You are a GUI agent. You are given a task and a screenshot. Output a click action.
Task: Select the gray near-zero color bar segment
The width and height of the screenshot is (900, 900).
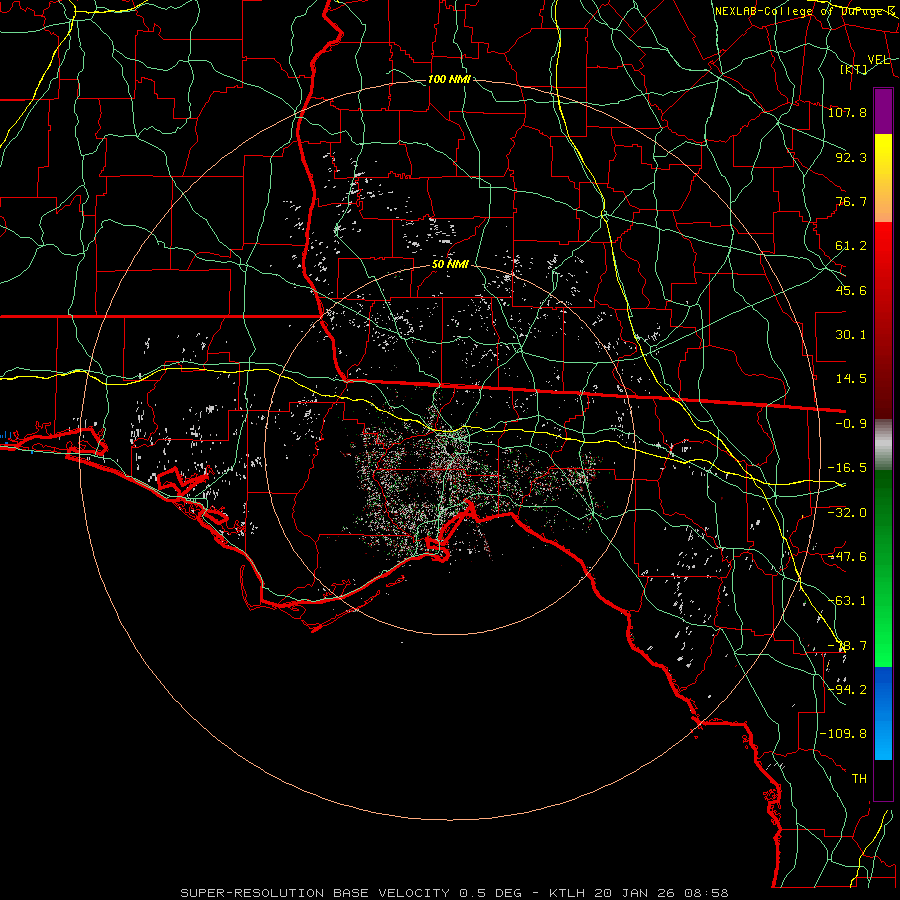(x=883, y=445)
